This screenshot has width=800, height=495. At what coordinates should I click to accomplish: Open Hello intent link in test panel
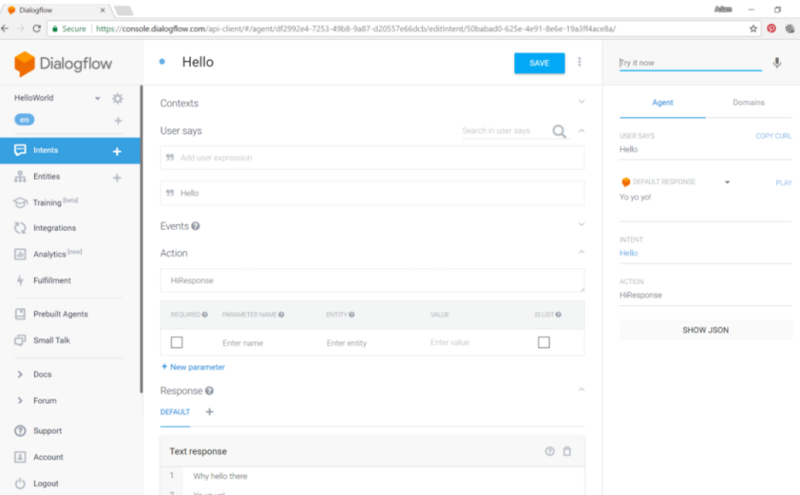point(629,253)
